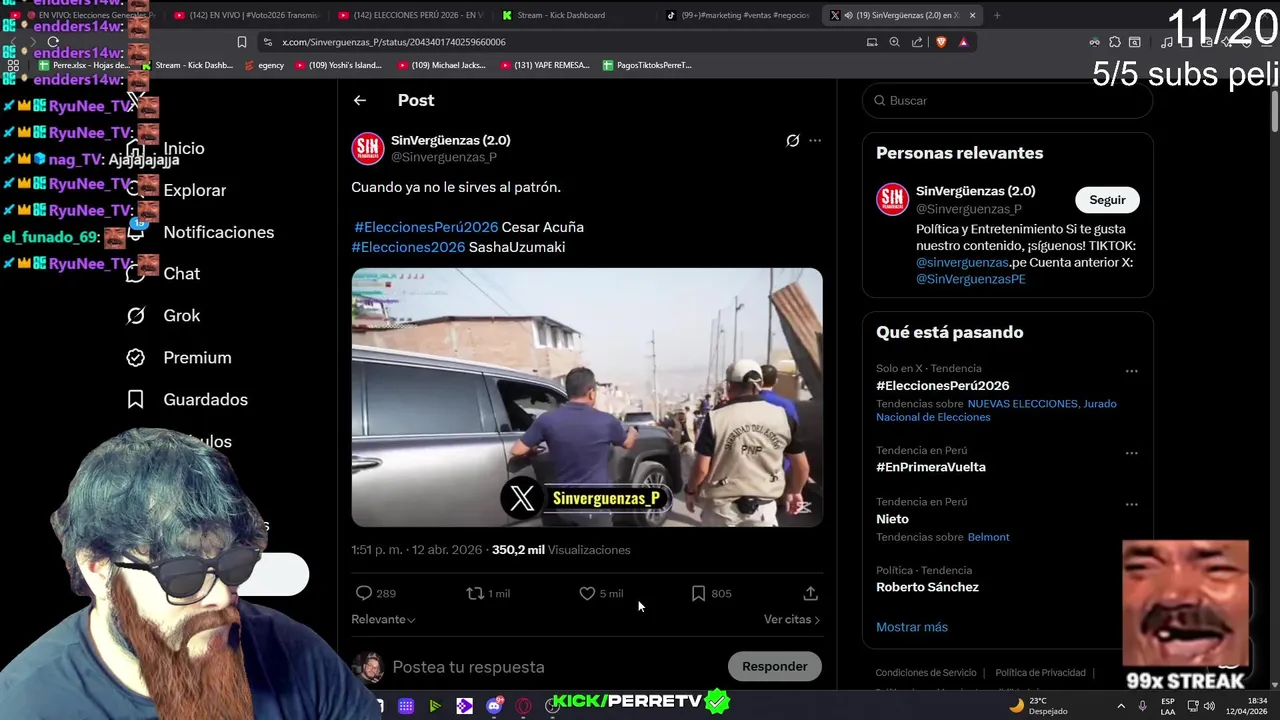Viewport: 1280px width, 720px height.
Task: Click the share icon in the address bar
Action: (917, 42)
